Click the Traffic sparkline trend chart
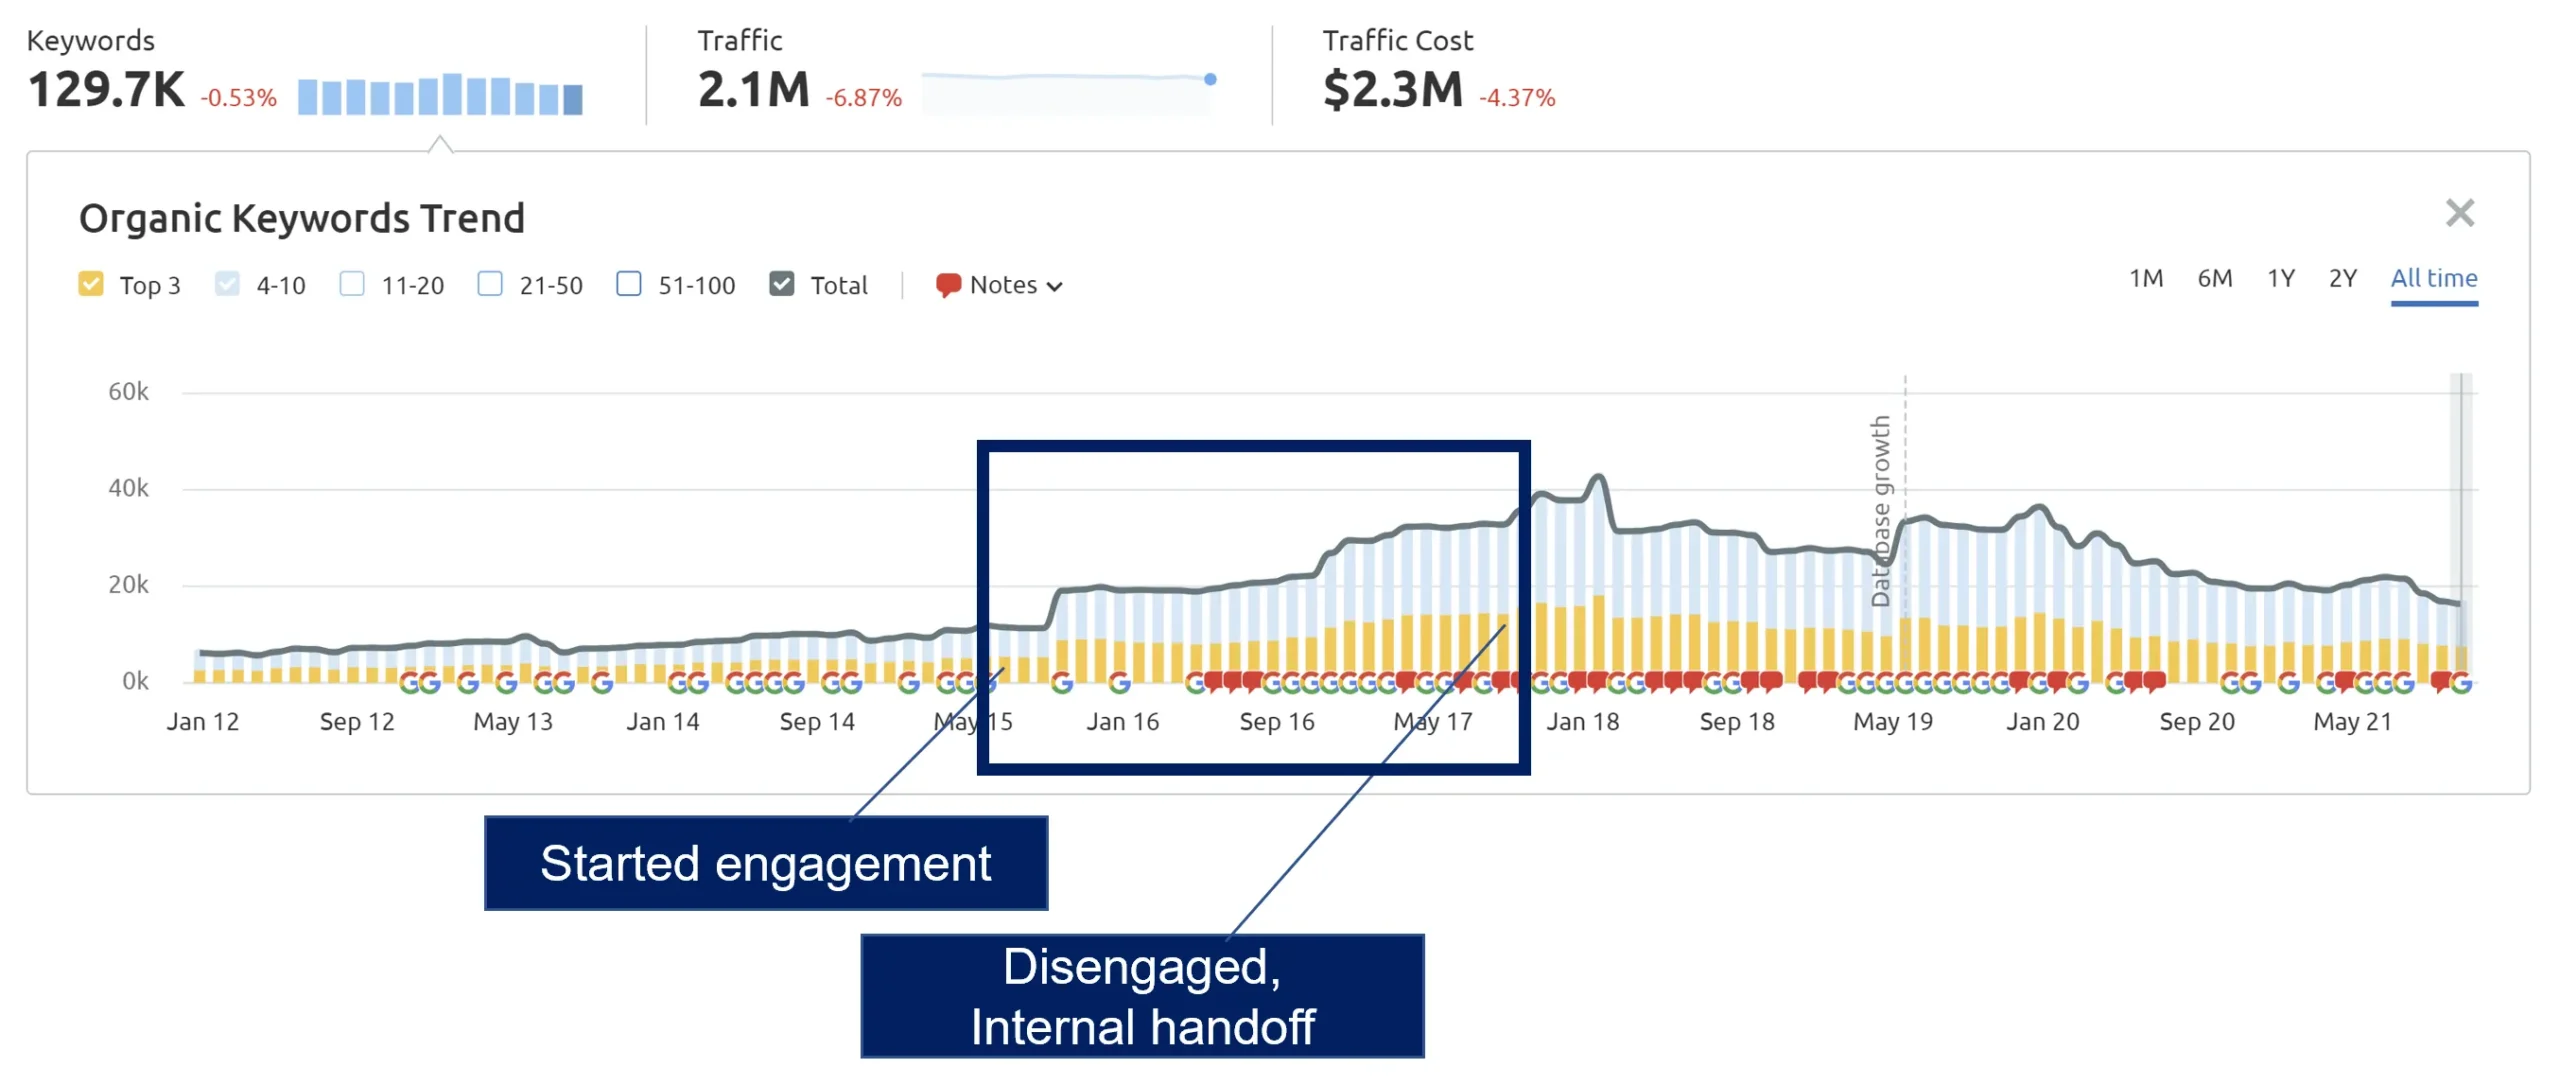Image resolution: width=2560 pixels, height=1085 pixels. pos(1067,90)
